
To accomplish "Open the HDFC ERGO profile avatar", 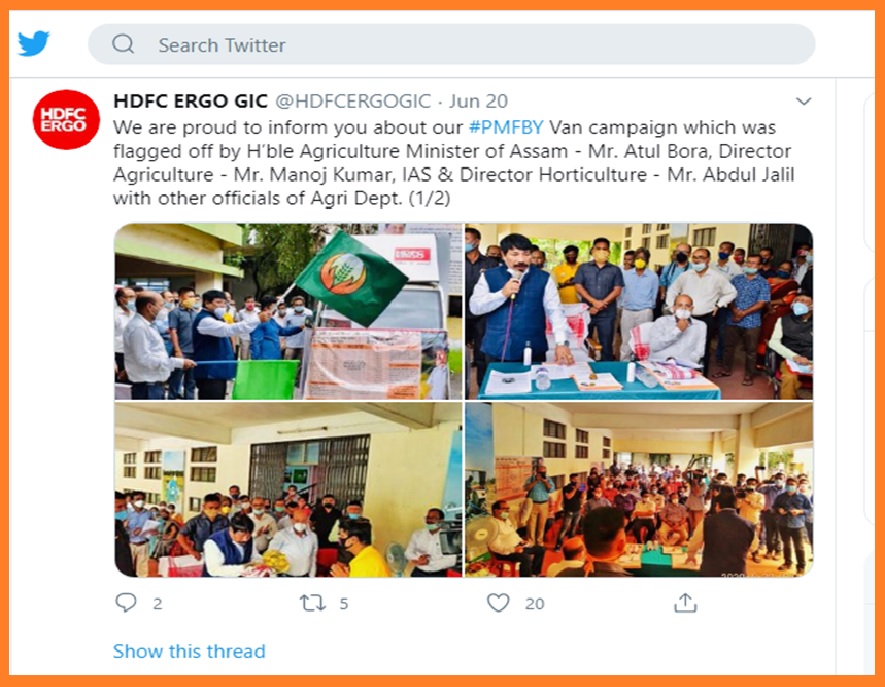I will pyautogui.click(x=66, y=120).
